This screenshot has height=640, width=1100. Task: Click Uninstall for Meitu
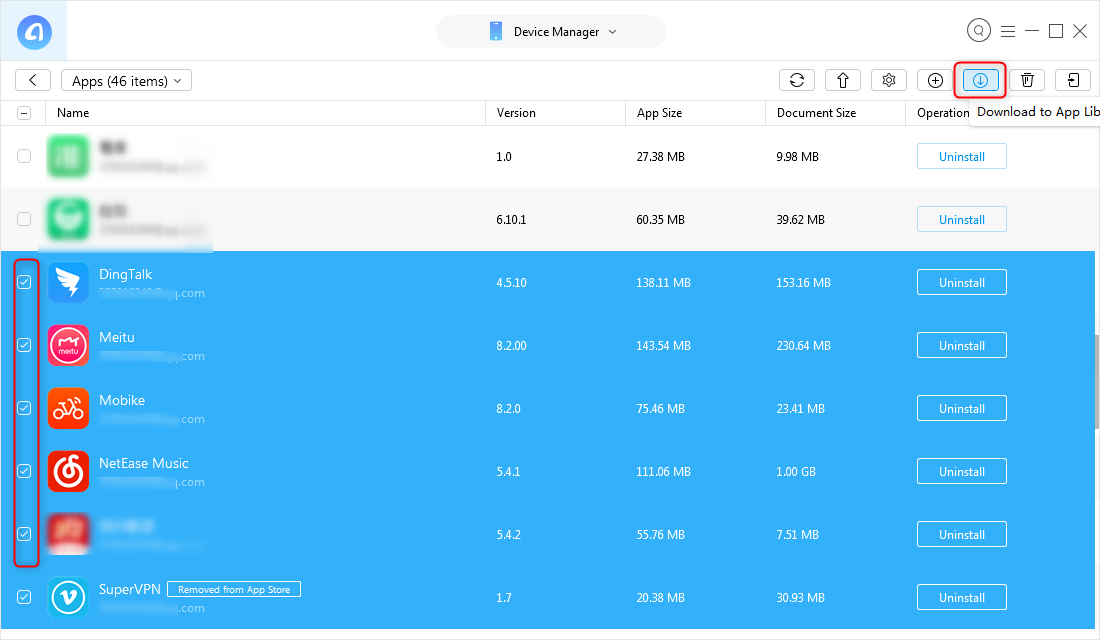click(x=962, y=345)
